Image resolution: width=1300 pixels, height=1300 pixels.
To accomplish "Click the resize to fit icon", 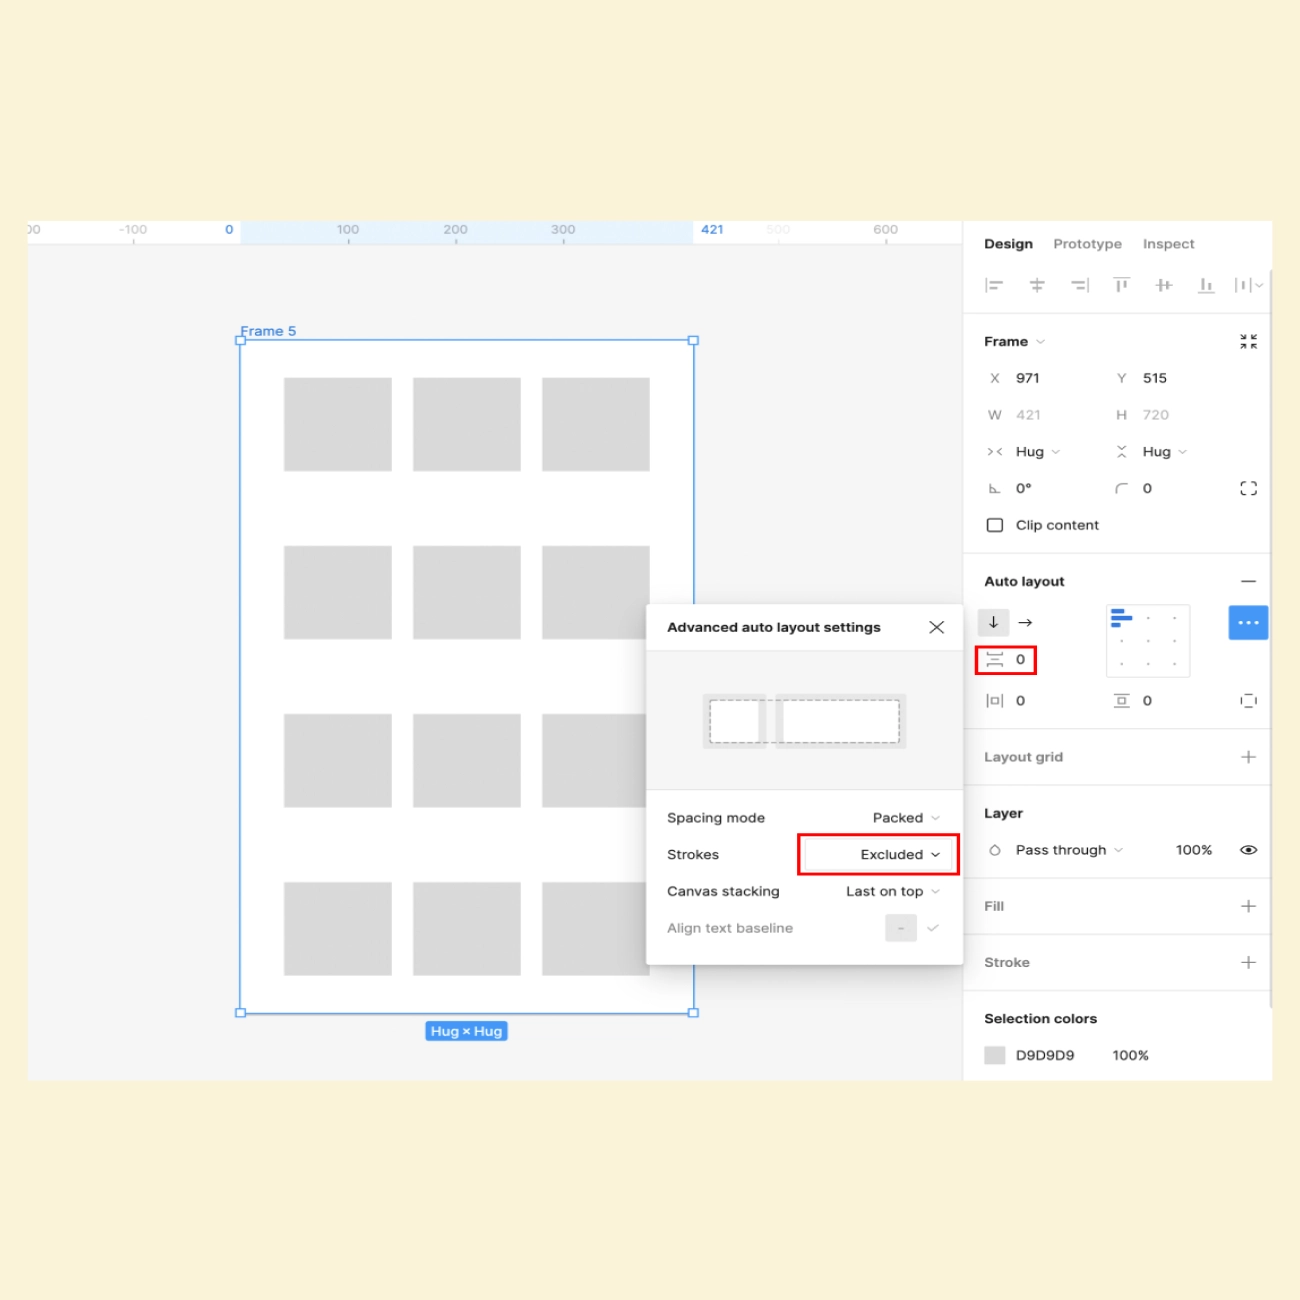I will tap(1248, 342).
